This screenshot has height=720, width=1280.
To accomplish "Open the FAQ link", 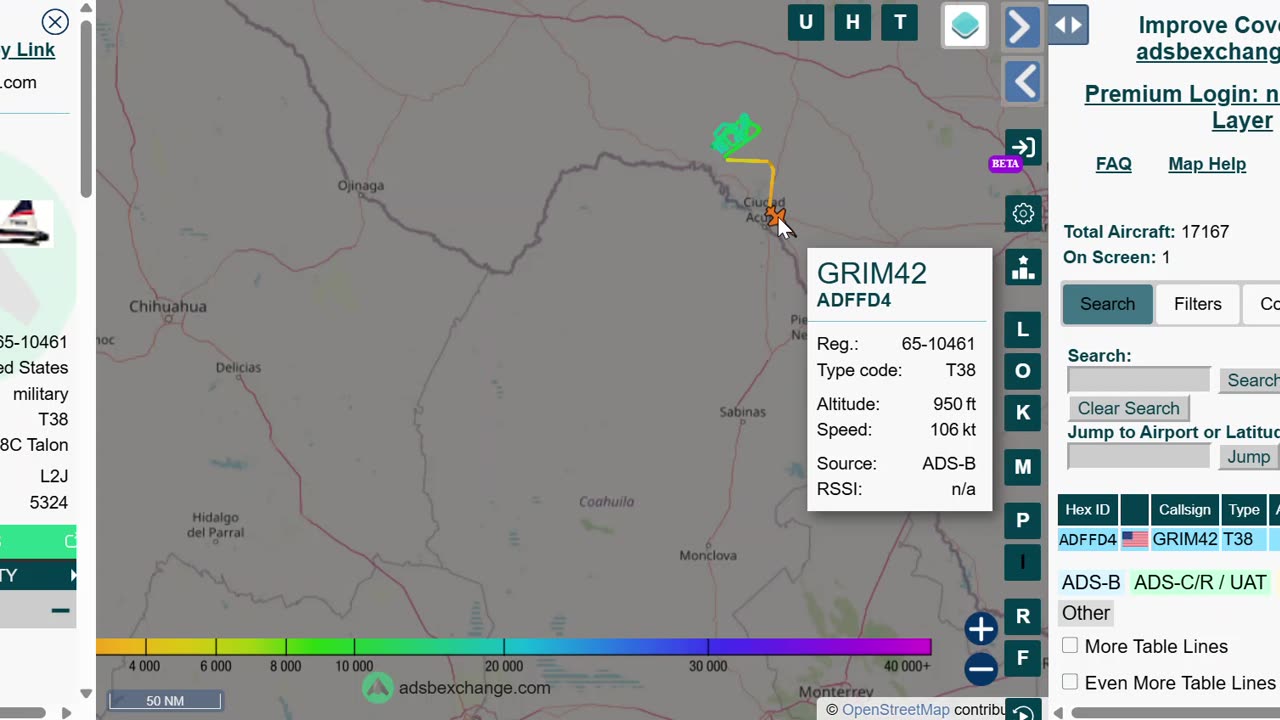I will (1113, 164).
